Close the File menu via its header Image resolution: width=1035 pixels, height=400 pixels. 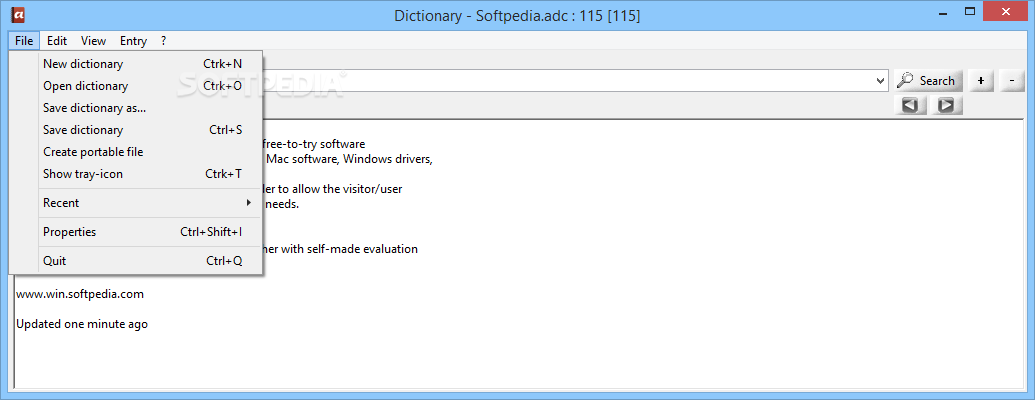[24, 41]
